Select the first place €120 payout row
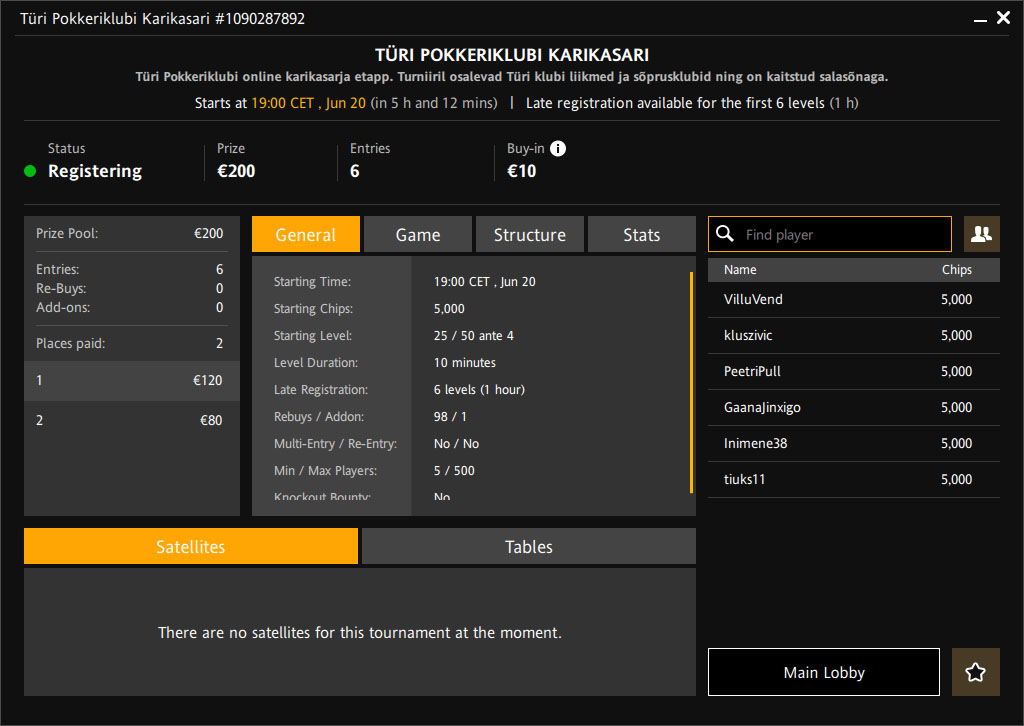The image size is (1024, 726). [x=131, y=380]
